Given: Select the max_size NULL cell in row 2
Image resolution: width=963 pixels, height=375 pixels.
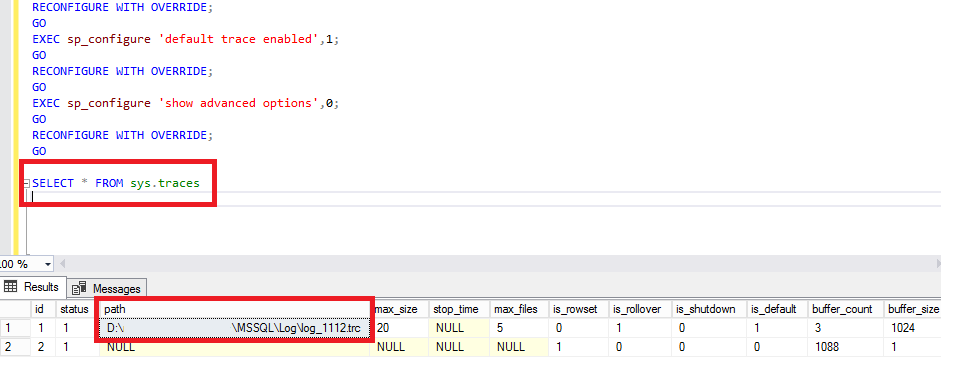Looking at the screenshot, I should tap(399, 347).
